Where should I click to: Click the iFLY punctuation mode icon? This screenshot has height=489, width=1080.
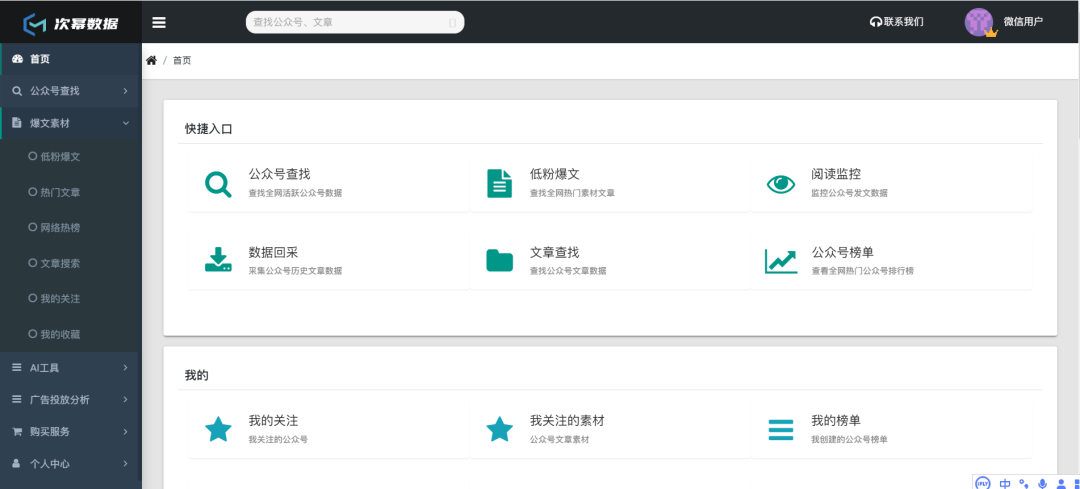[x=1024, y=483]
